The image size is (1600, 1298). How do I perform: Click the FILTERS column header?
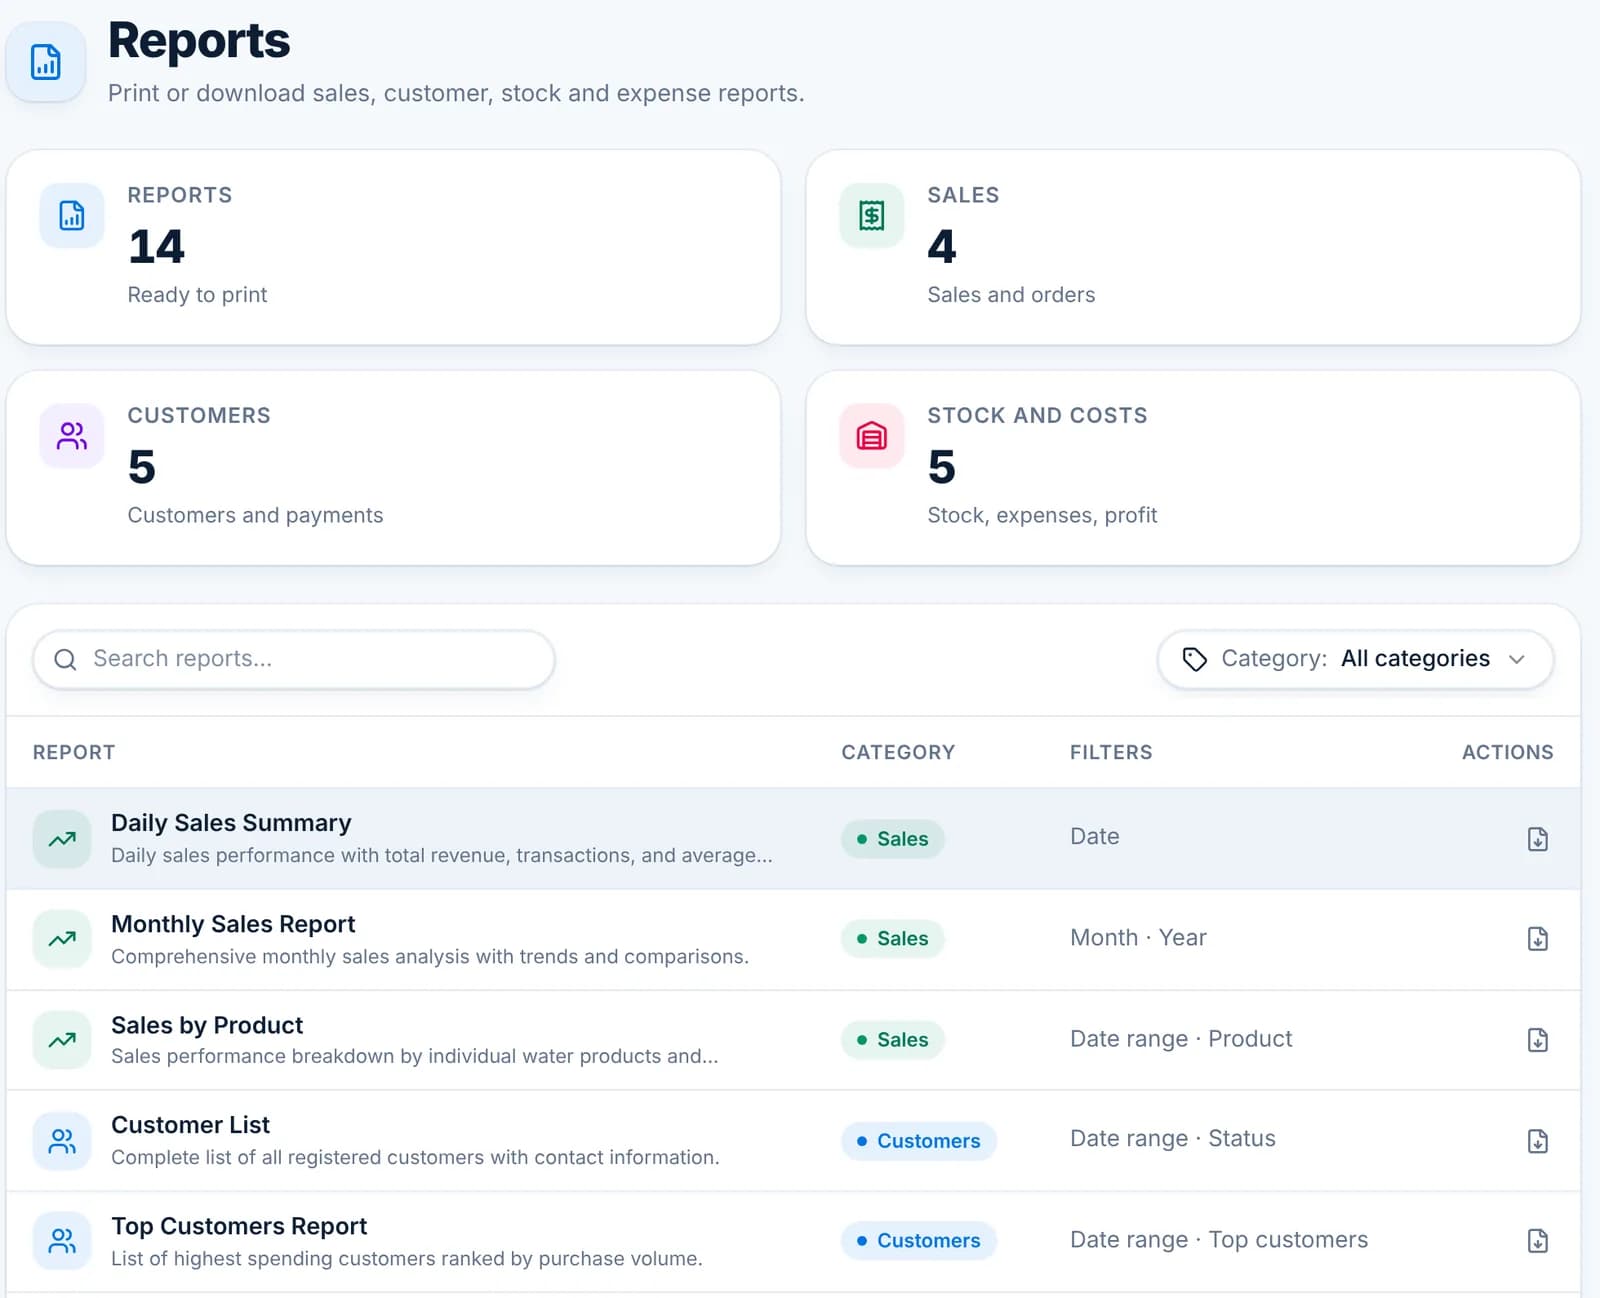click(1111, 752)
